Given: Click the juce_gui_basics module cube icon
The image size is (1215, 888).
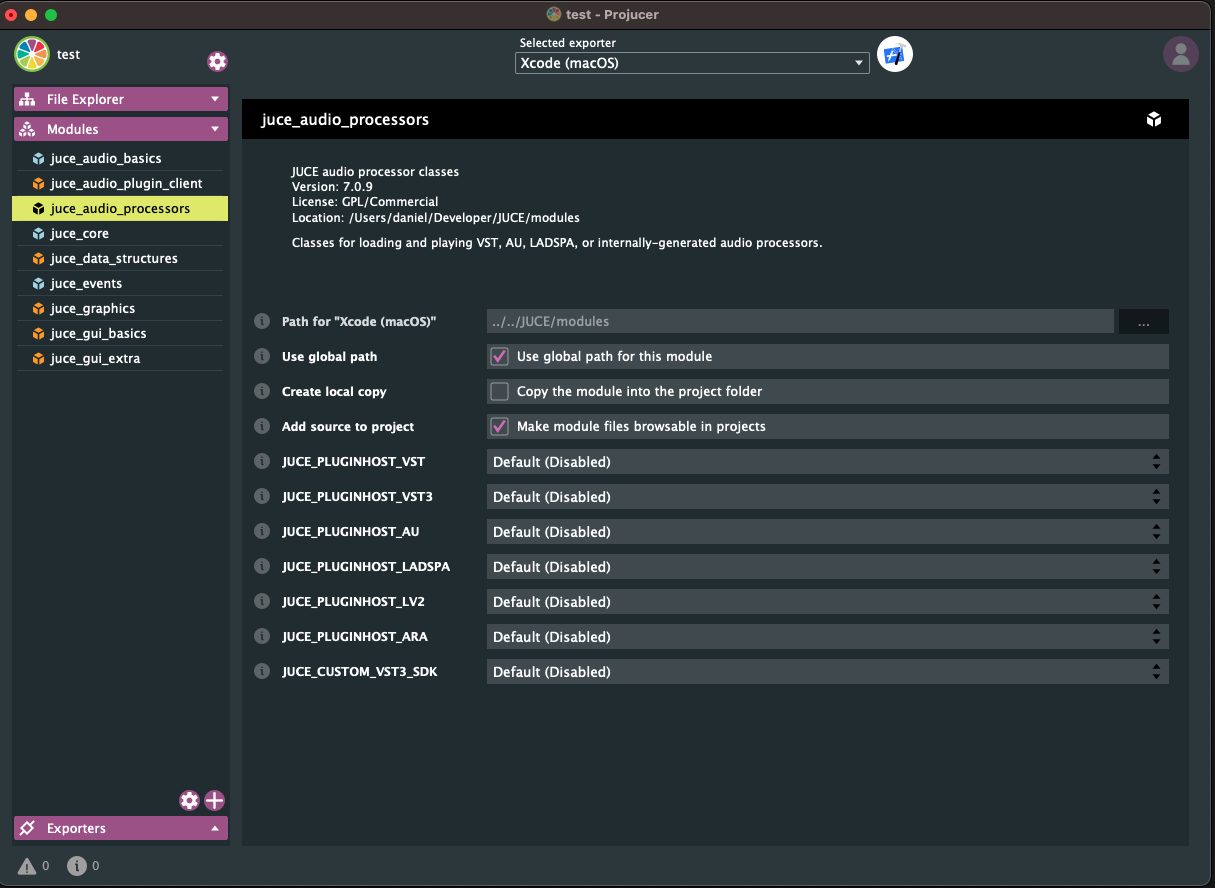Looking at the screenshot, I should (38, 333).
